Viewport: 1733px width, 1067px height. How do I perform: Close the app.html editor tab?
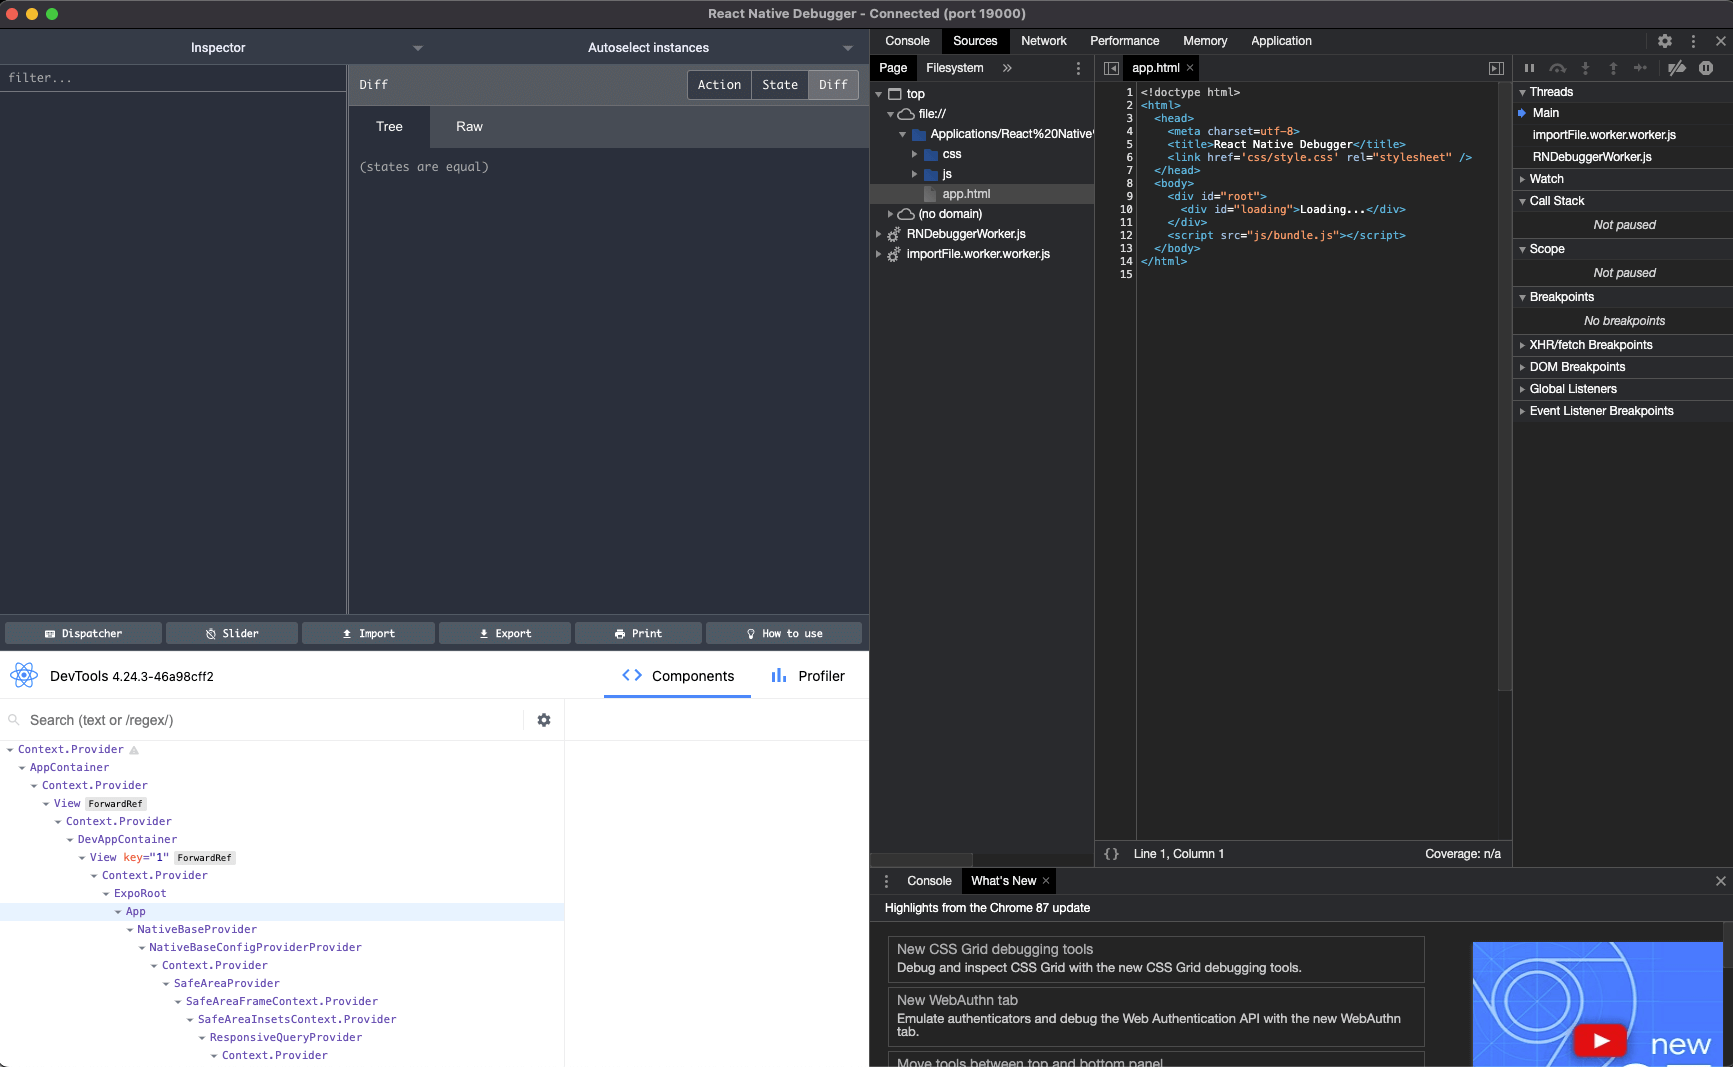coord(1190,68)
